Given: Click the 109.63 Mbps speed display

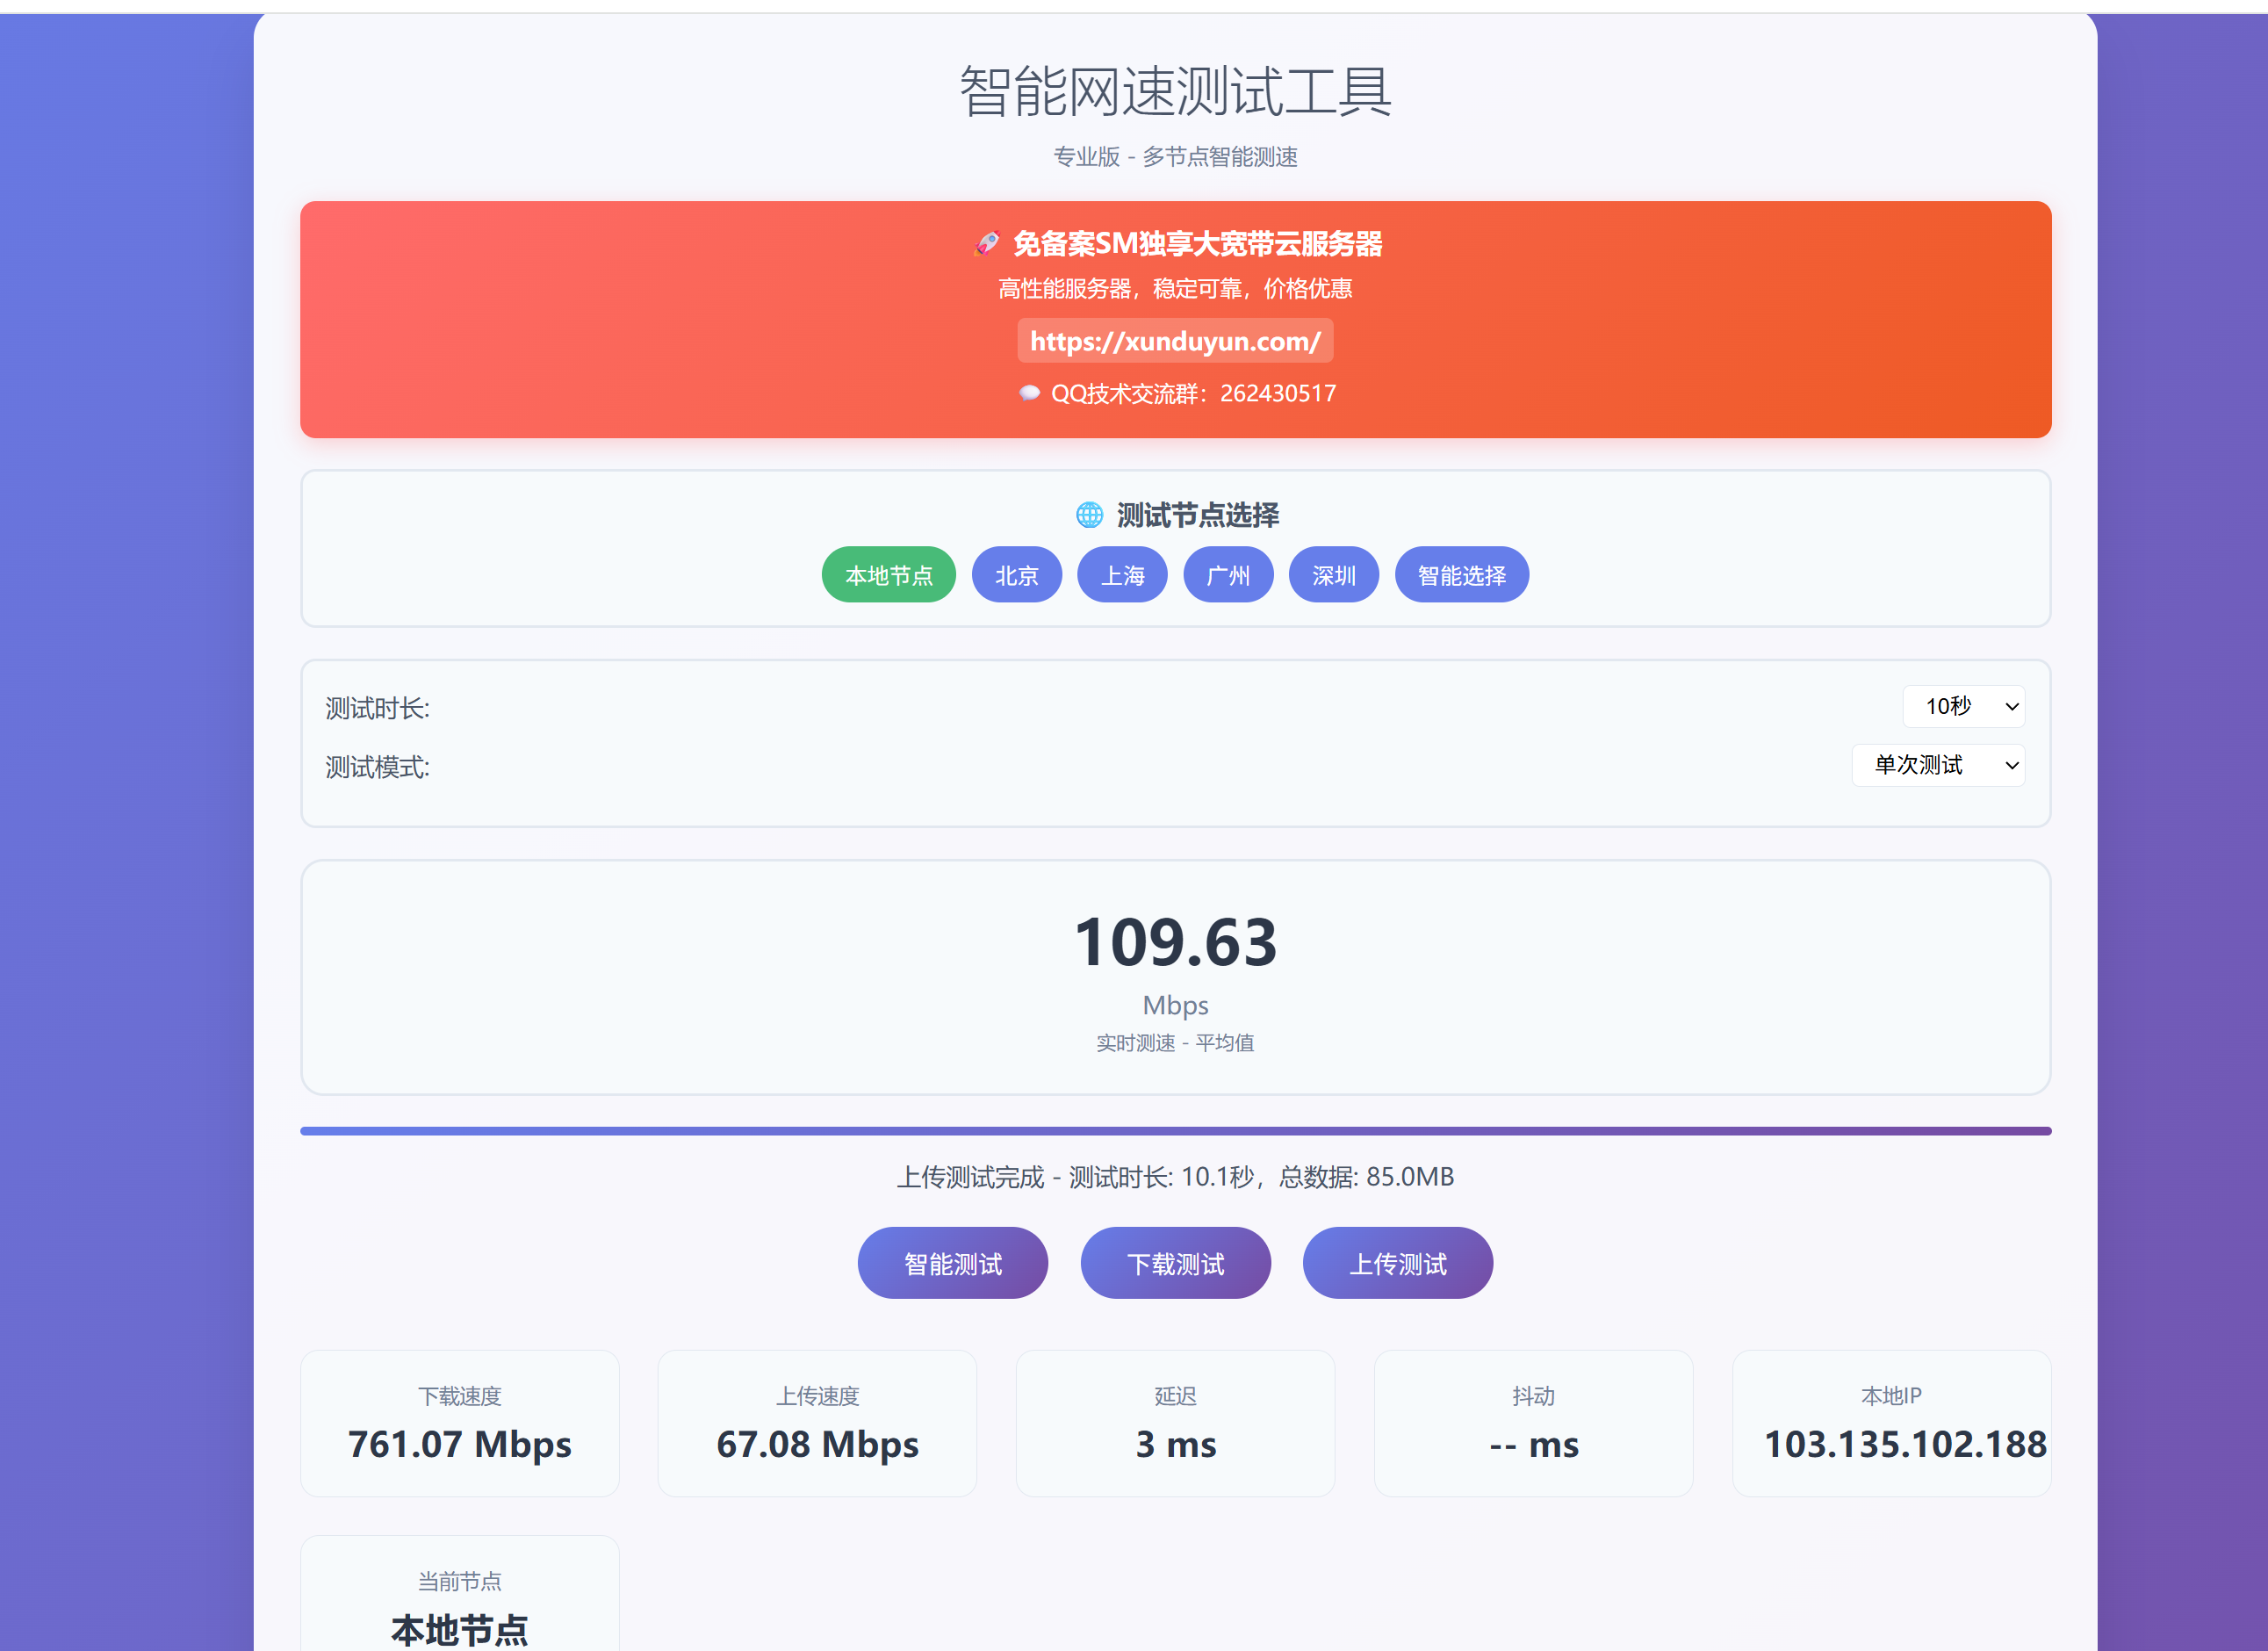Looking at the screenshot, I should point(1175,940).
